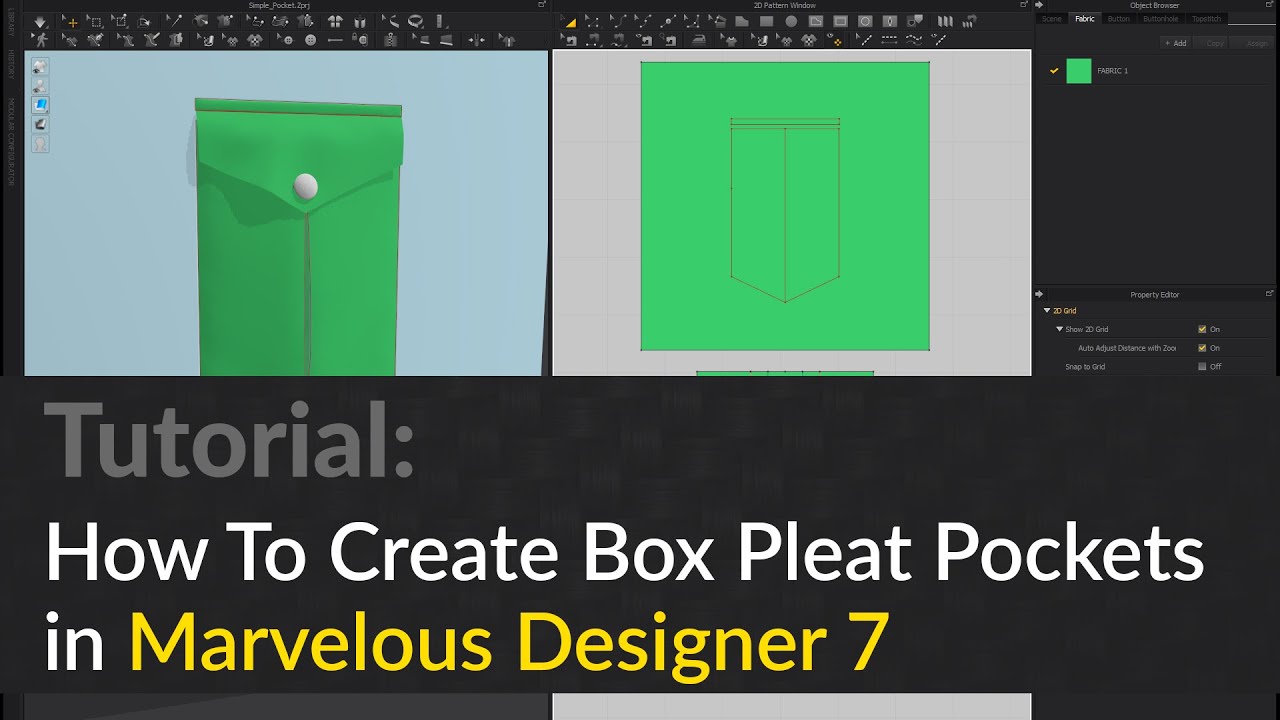Select the Dart tool in 2D toolbar
This screenshot has width=1280, height=720.
pos(890,22)
